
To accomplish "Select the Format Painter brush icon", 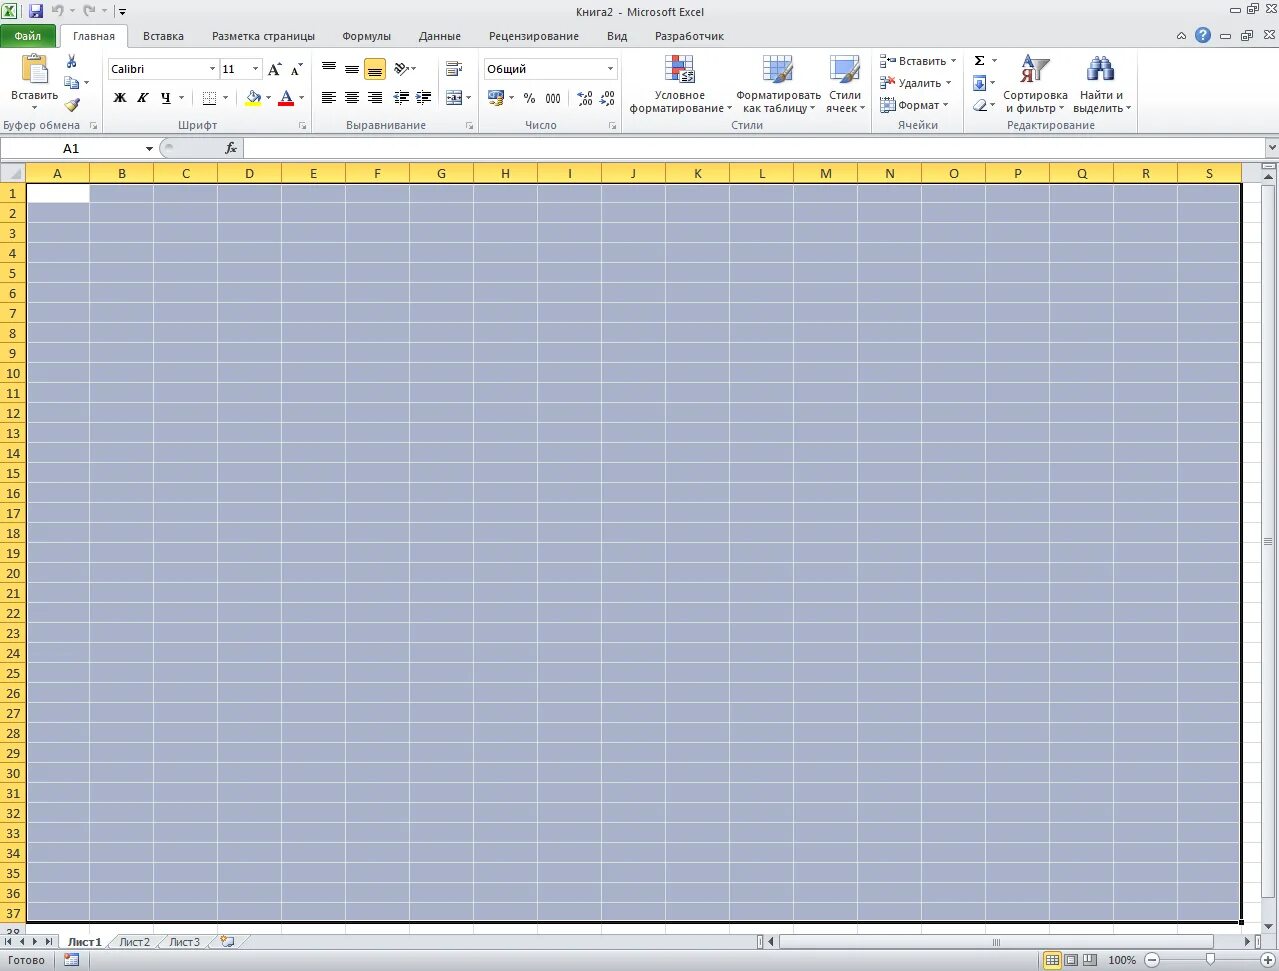I will pos(72,105).
